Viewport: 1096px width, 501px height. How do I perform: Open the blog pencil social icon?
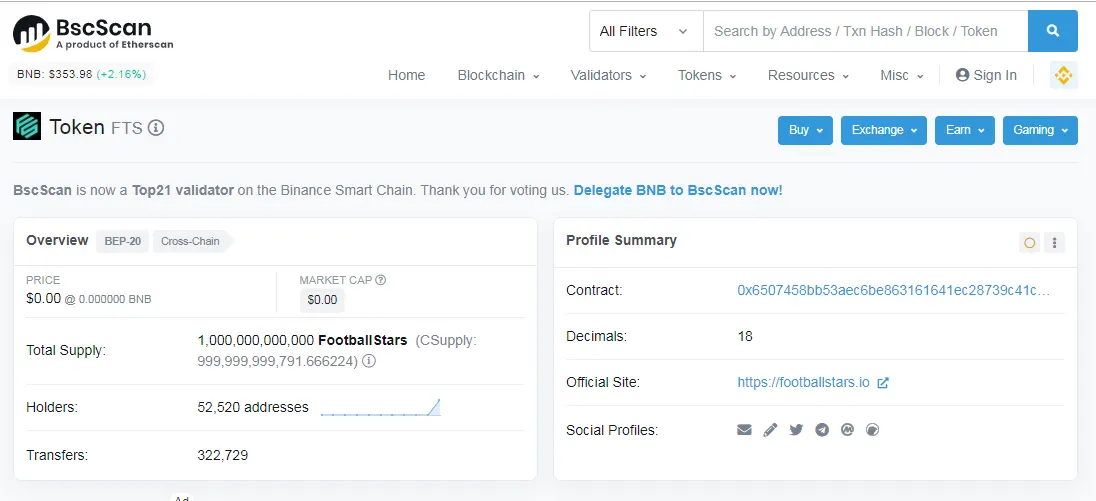[x=770, y=430]
